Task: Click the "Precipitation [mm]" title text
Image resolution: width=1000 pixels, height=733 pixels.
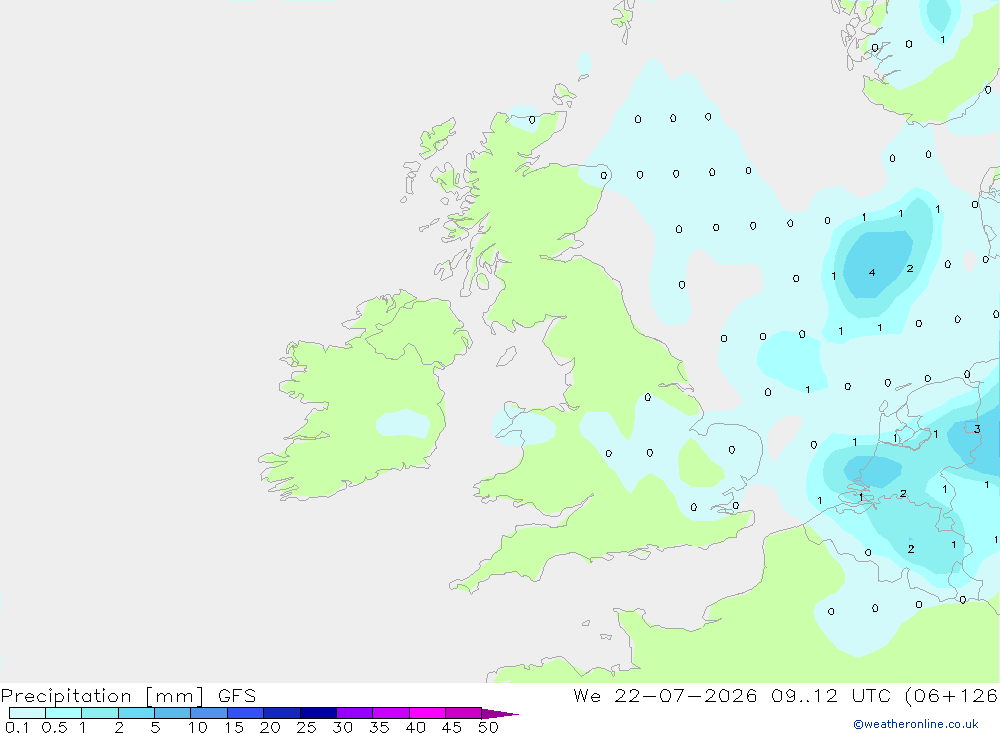Action: [102, 696]
